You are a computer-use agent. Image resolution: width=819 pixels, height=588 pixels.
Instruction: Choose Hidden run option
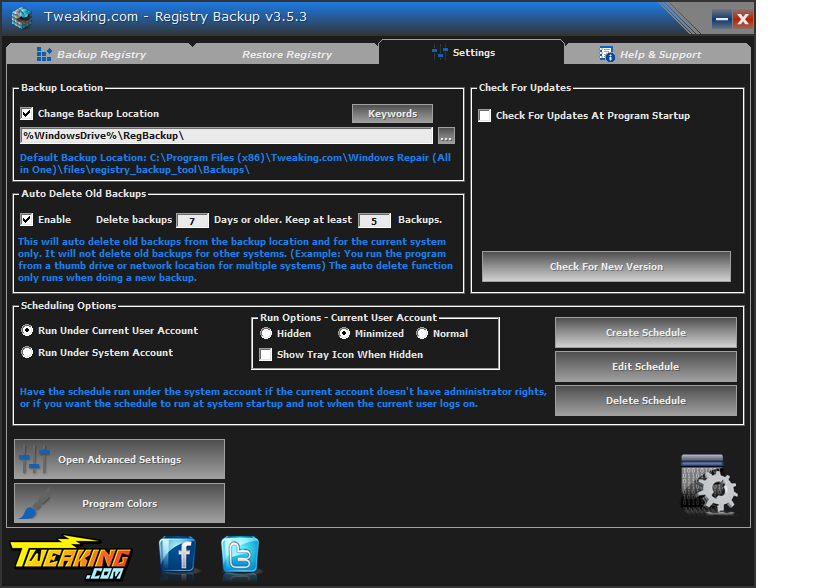(266, 334)
